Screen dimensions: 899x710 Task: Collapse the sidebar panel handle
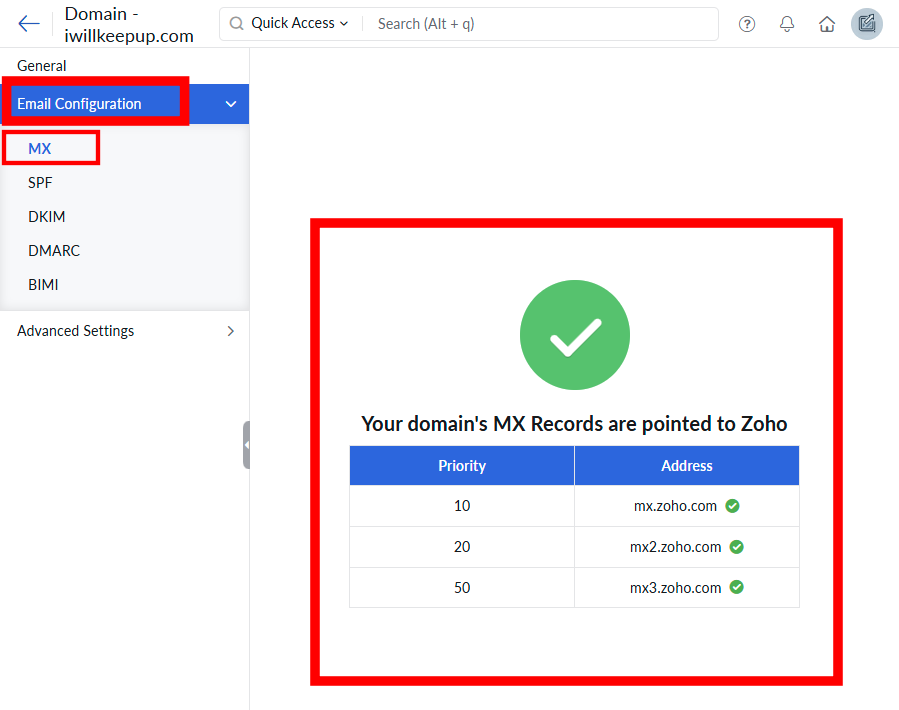246,445
